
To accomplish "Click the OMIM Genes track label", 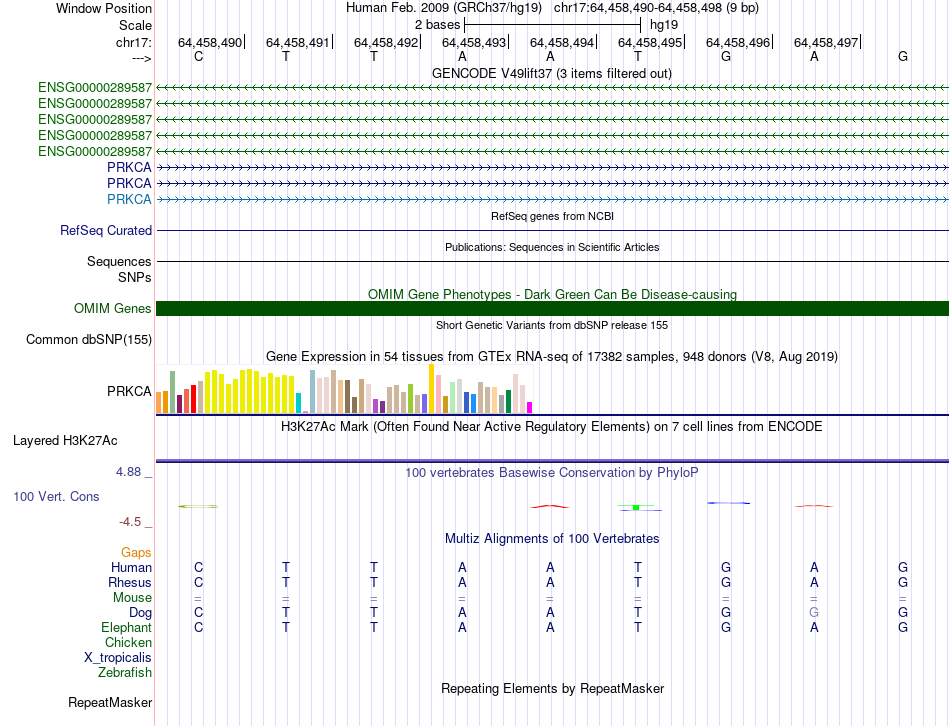I will coord(113,309).
